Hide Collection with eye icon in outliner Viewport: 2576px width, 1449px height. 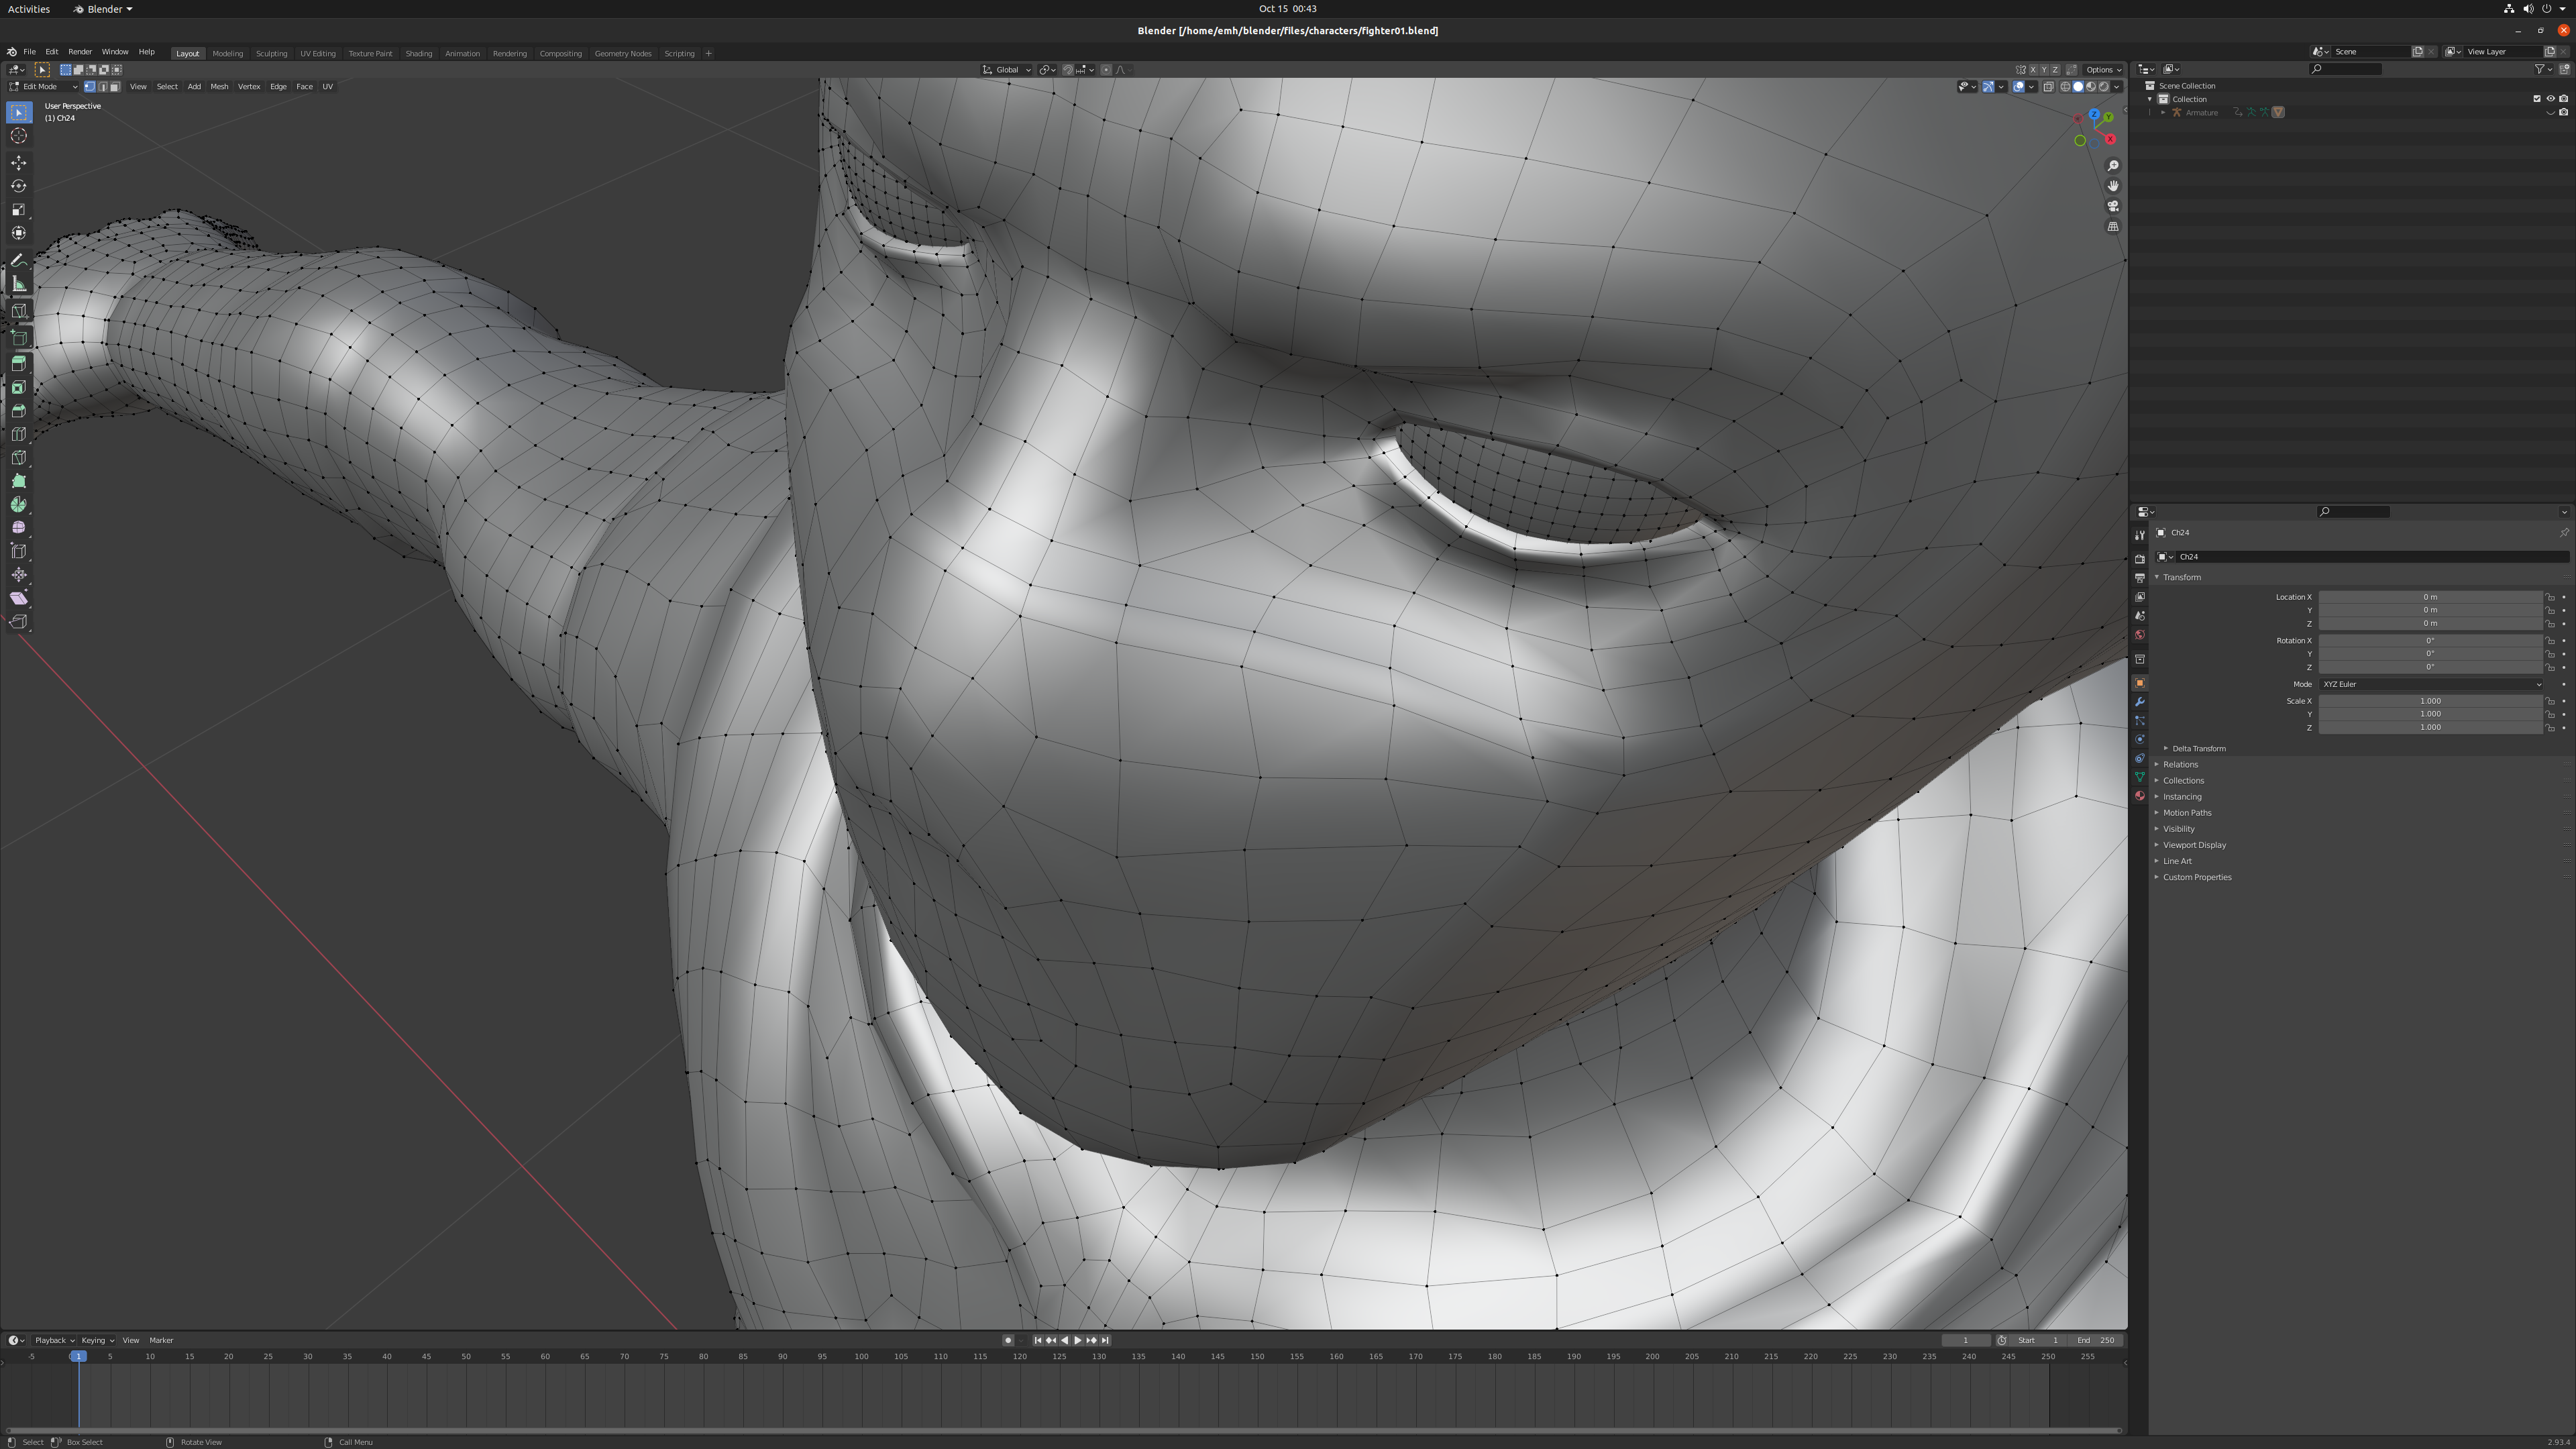click(x=2550, y=99)
